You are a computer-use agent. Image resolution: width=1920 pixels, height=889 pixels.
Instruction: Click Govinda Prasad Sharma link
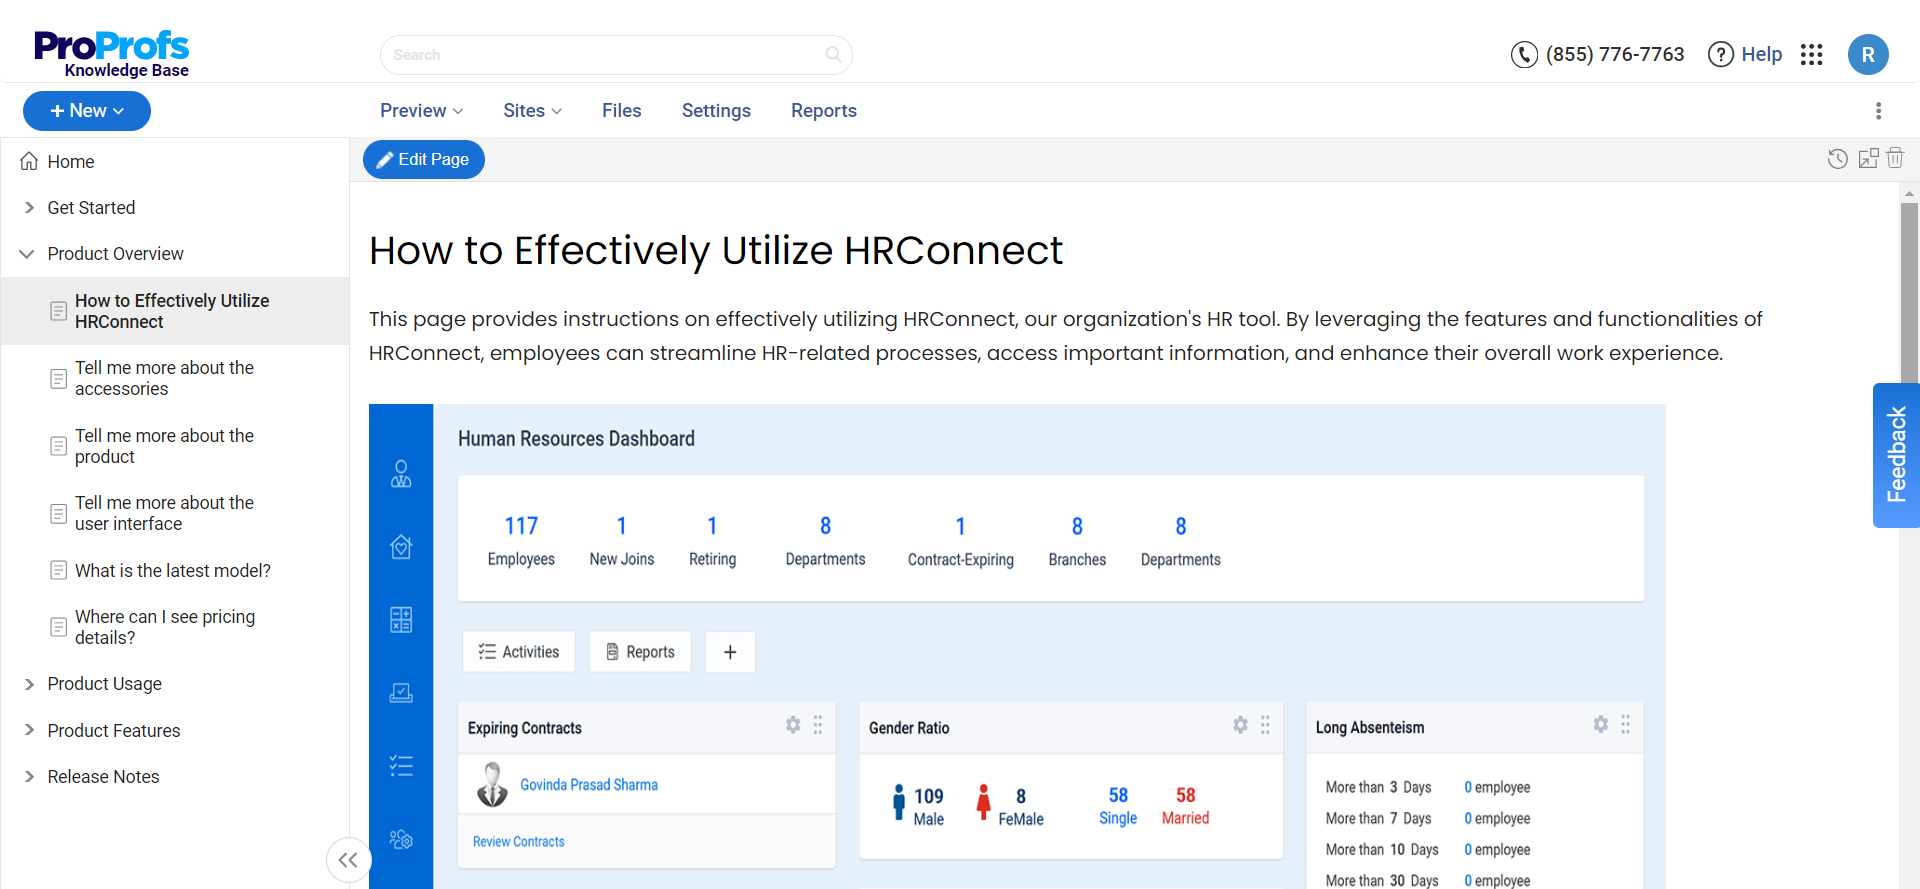(x=589, y=785)
